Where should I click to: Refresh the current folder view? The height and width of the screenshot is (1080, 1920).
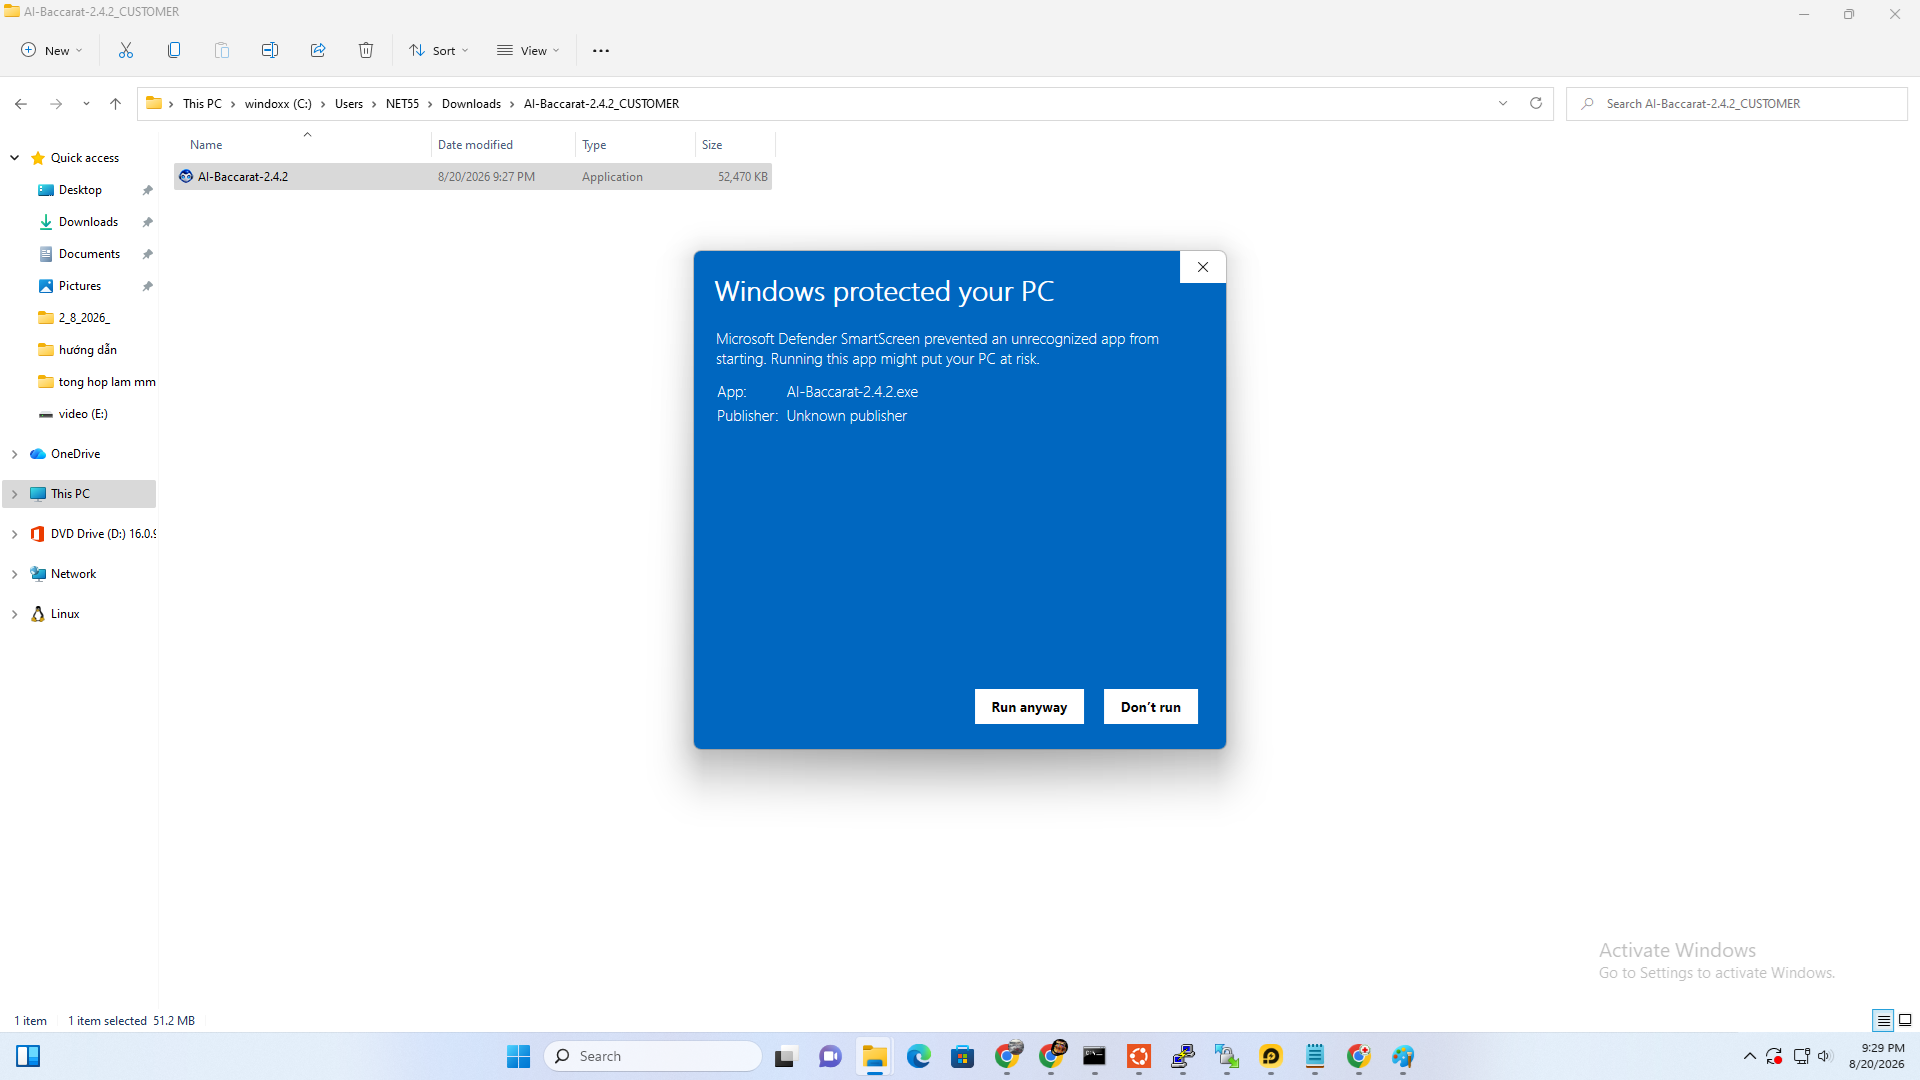[1536, 103]
